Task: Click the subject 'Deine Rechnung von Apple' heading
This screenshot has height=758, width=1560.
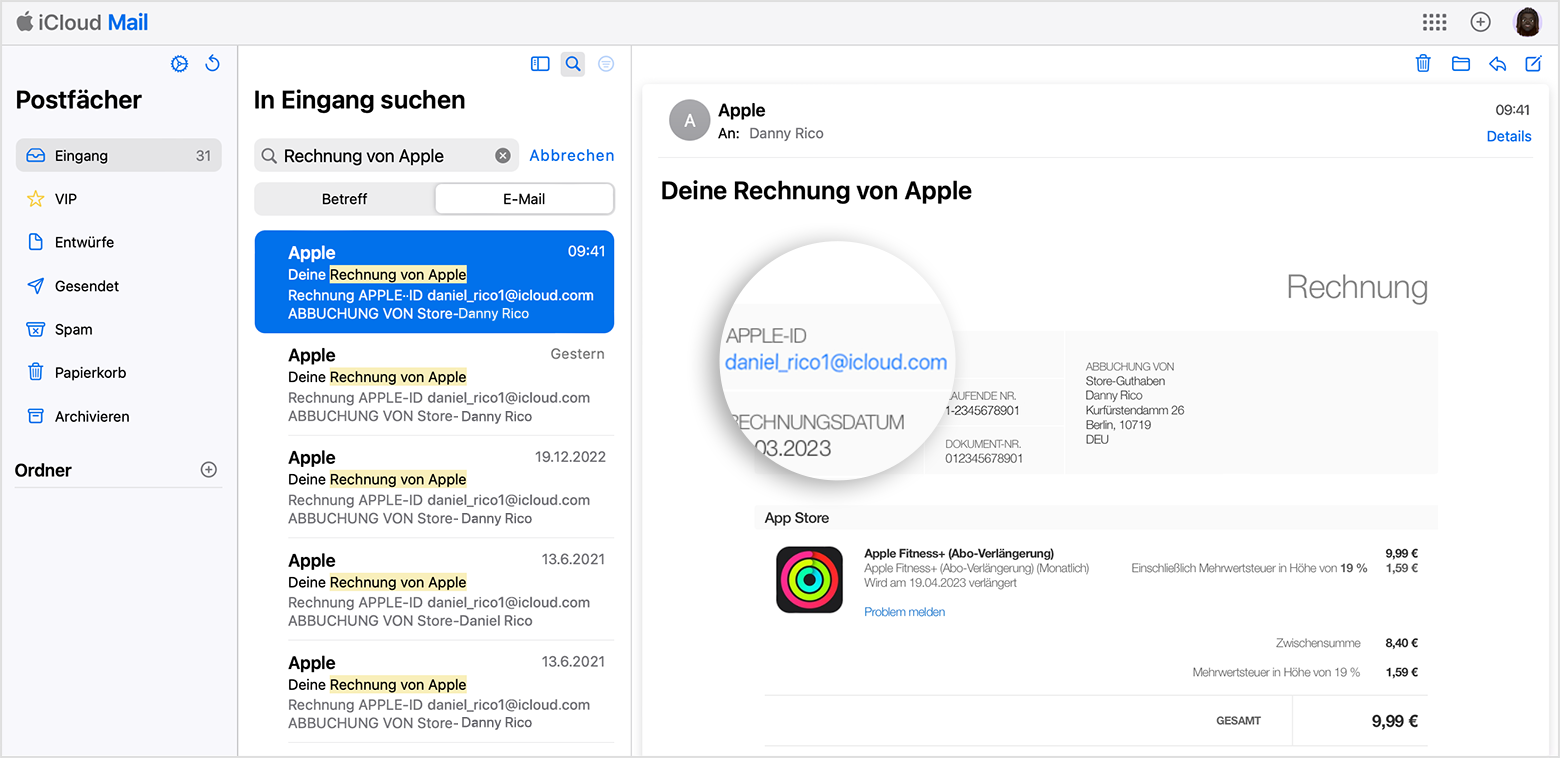Action: tap(816, 191)
